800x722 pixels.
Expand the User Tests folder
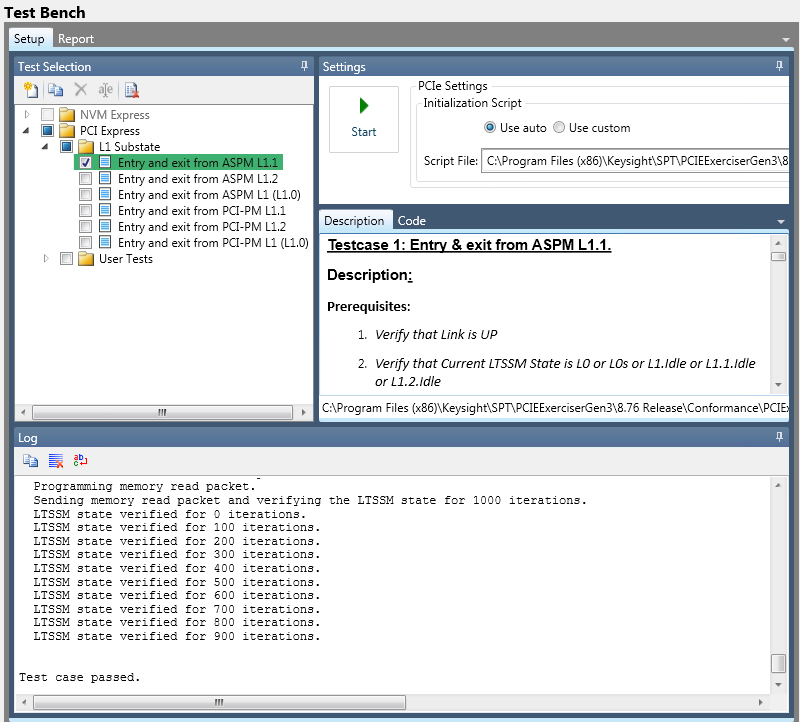coord(46,259)
